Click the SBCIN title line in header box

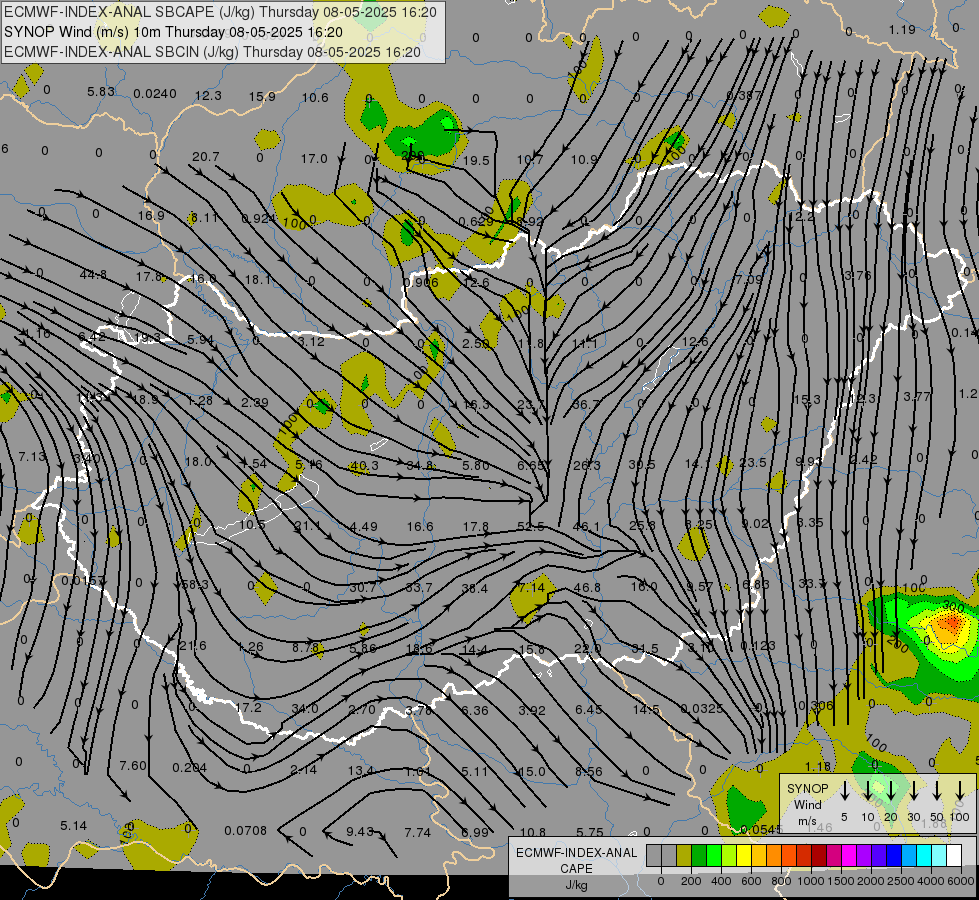pos(212,52)
